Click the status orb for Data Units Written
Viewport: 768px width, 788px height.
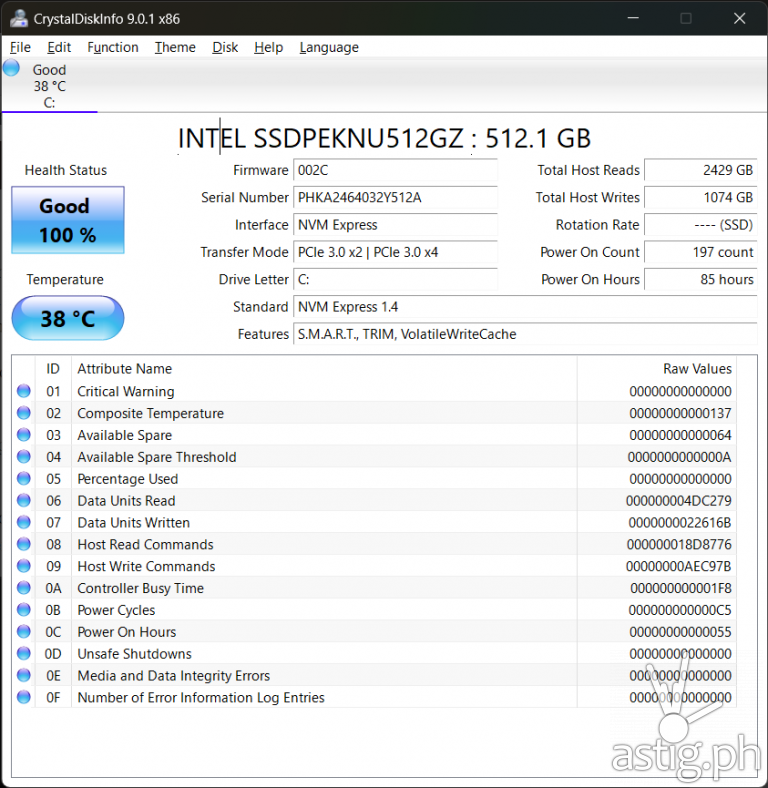tap(24, 523)
